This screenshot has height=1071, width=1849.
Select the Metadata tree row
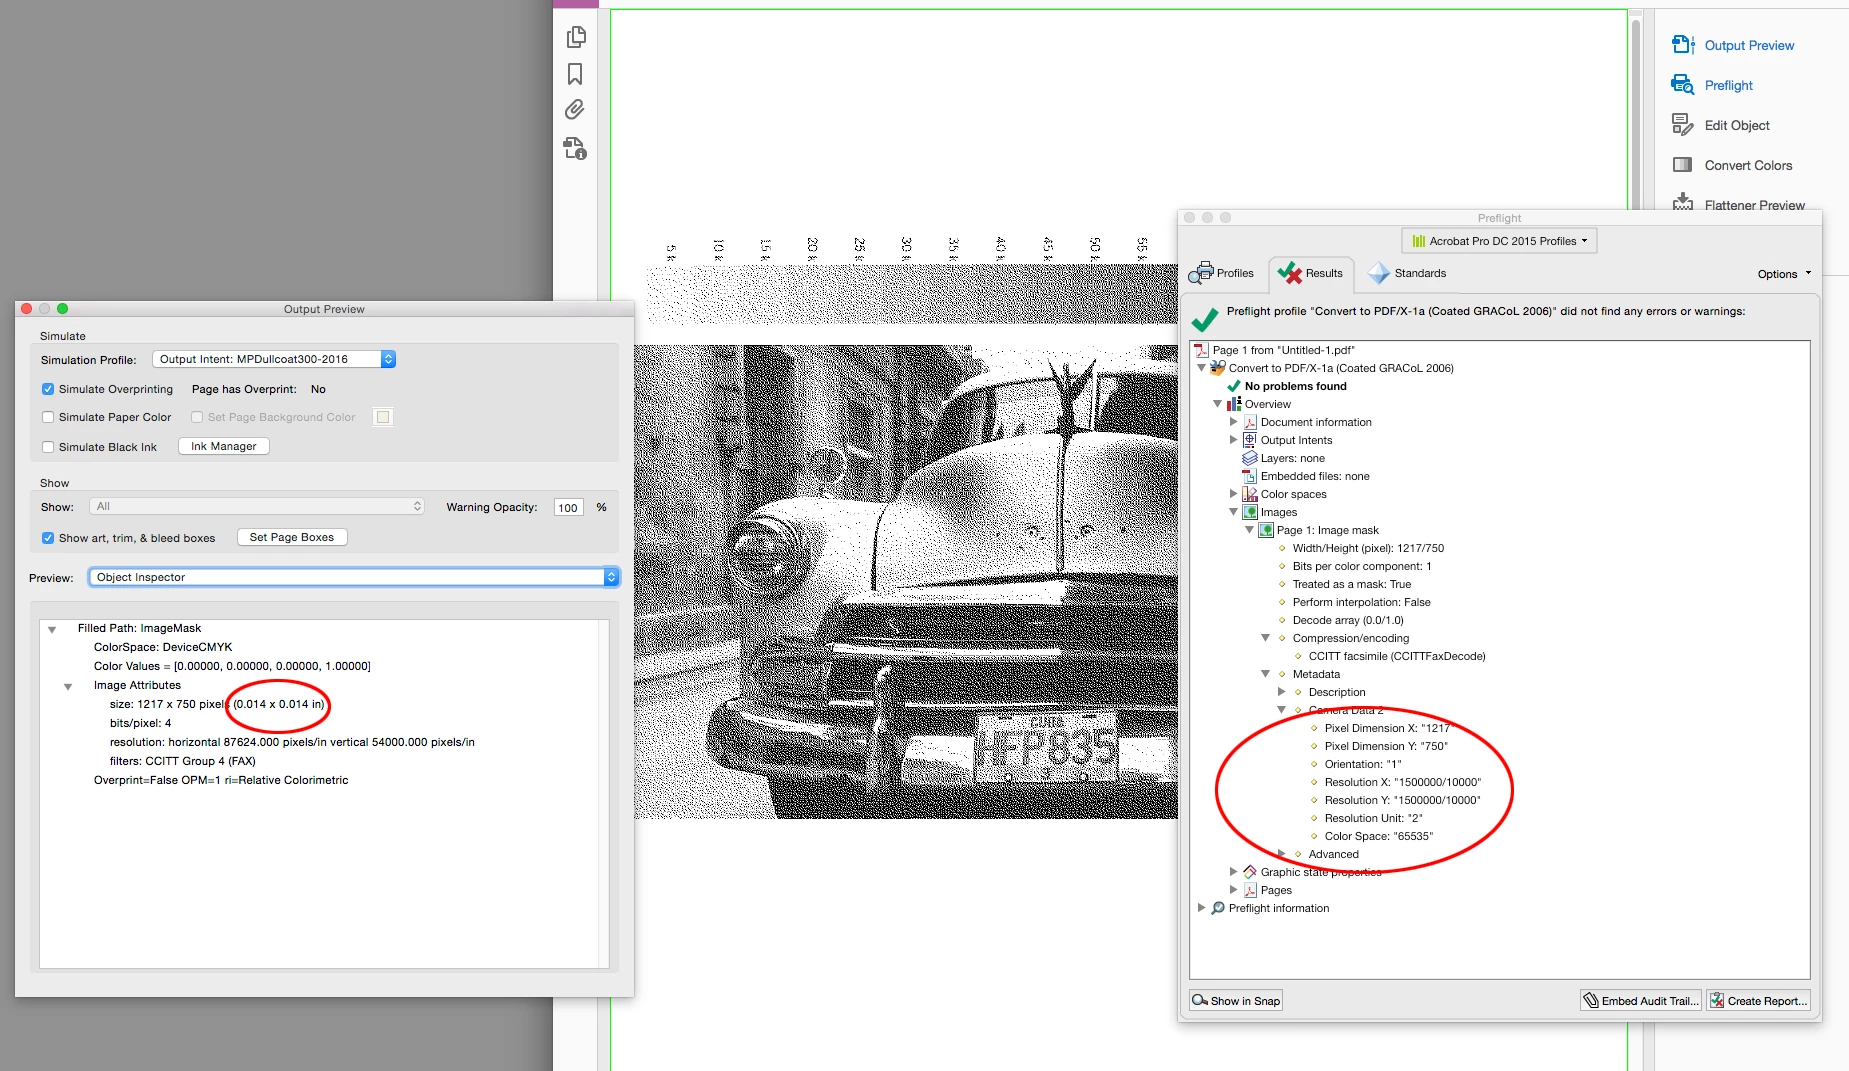tap(1316, 674)
